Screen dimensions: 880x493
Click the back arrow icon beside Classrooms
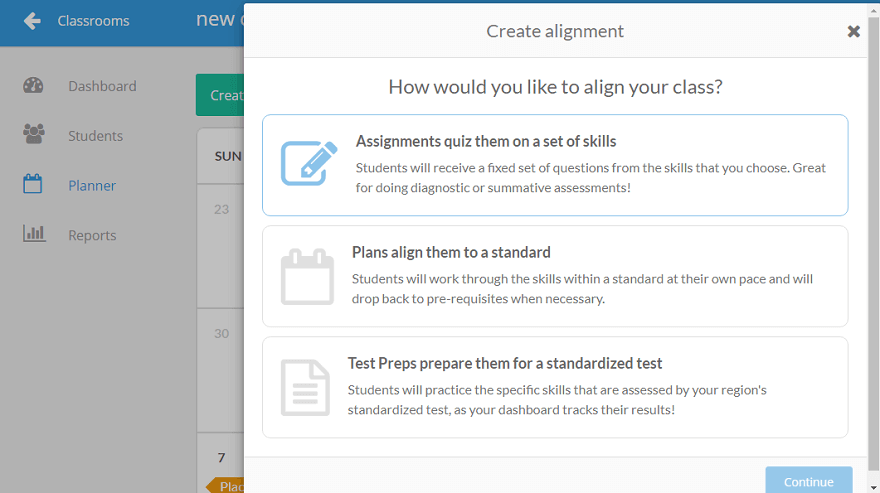pos(32,21)
